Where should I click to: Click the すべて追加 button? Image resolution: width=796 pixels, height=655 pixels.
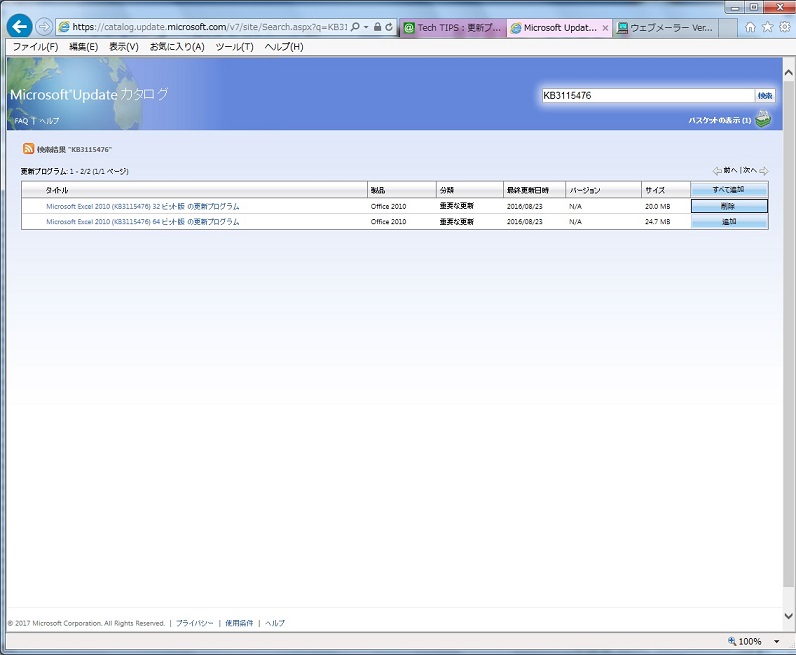(729, 189)
